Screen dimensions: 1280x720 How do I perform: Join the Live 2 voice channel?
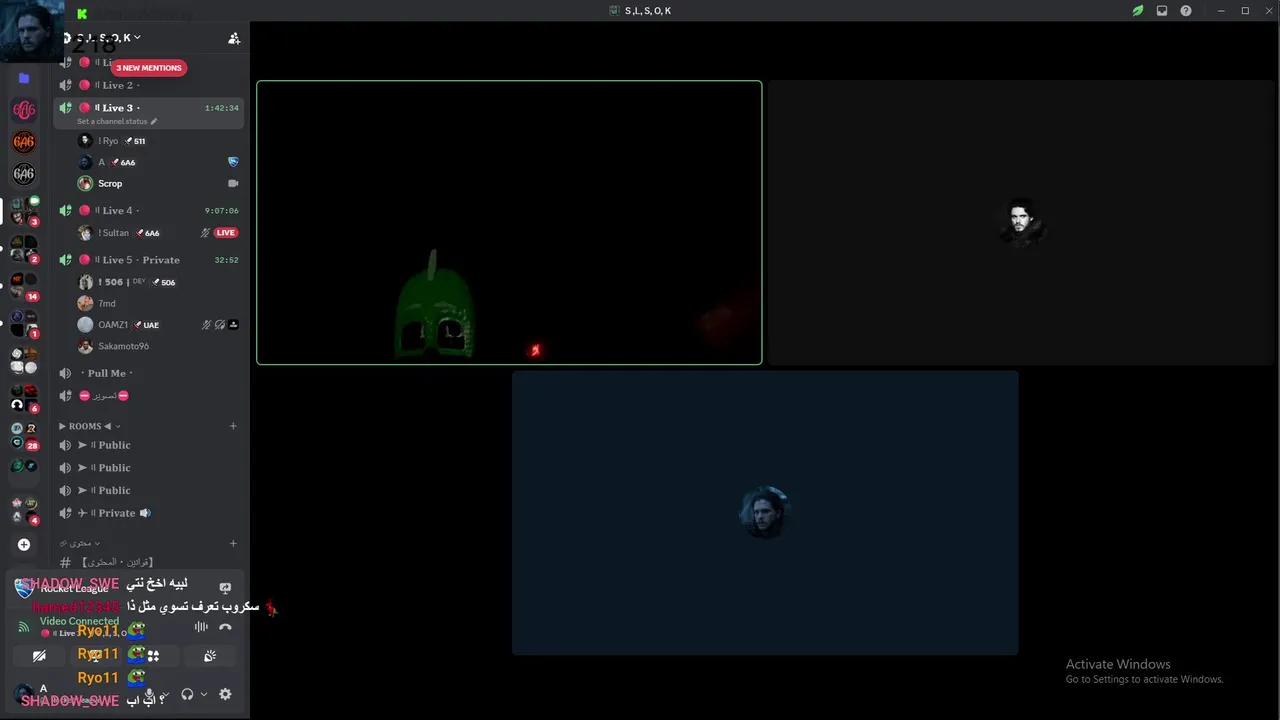coord(148,85)
